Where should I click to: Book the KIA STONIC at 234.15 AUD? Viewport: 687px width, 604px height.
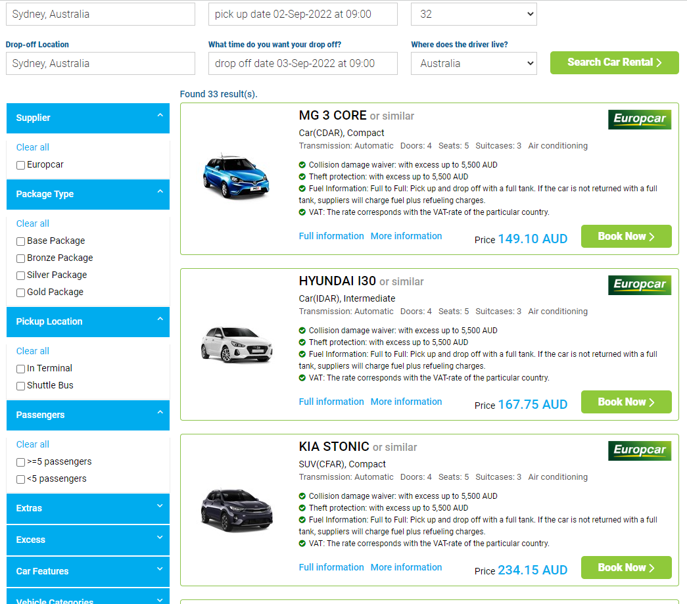(626, 568)
